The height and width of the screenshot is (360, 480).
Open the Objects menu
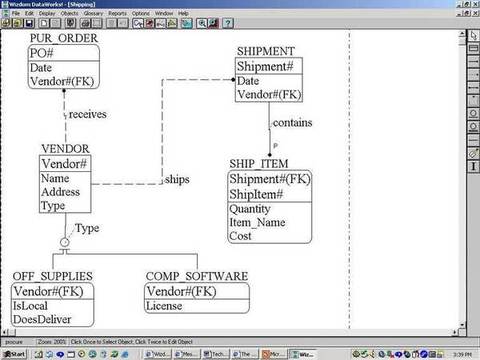click(69, 13)
